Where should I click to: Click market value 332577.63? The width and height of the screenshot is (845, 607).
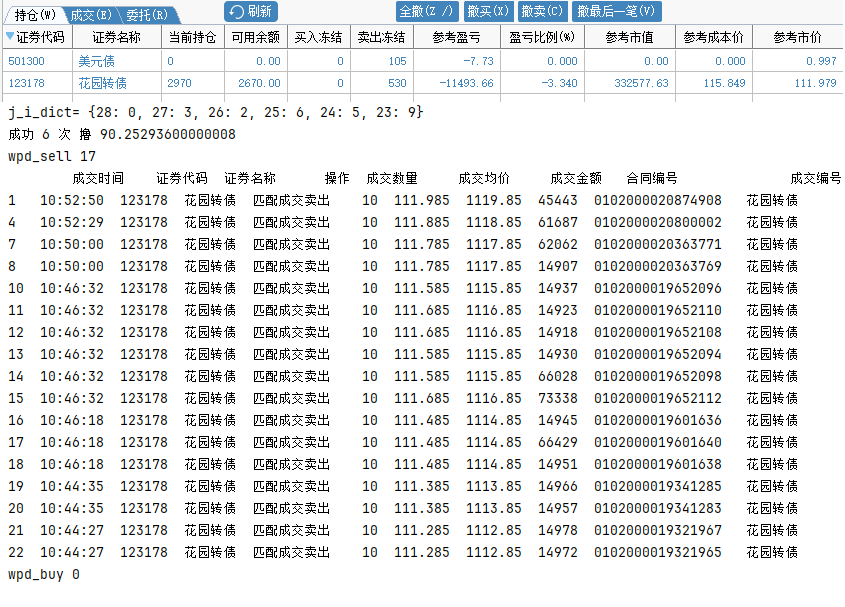(x=641, y=84)
